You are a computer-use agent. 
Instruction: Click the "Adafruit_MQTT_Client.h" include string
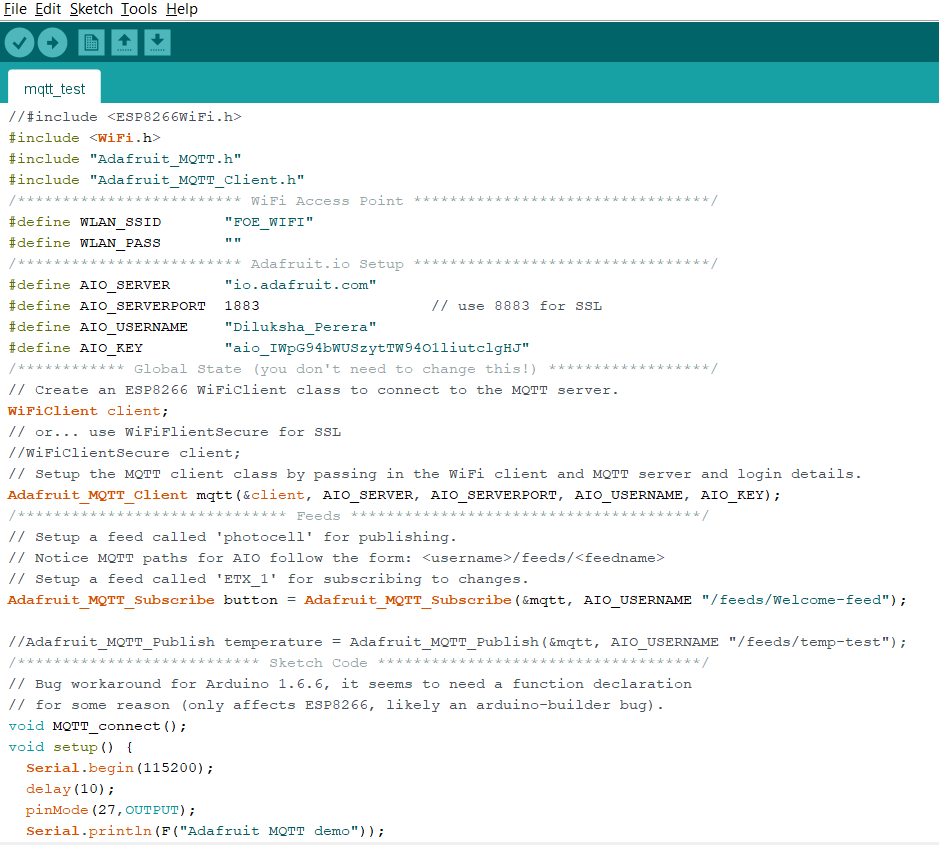click(x=196, y=180)
